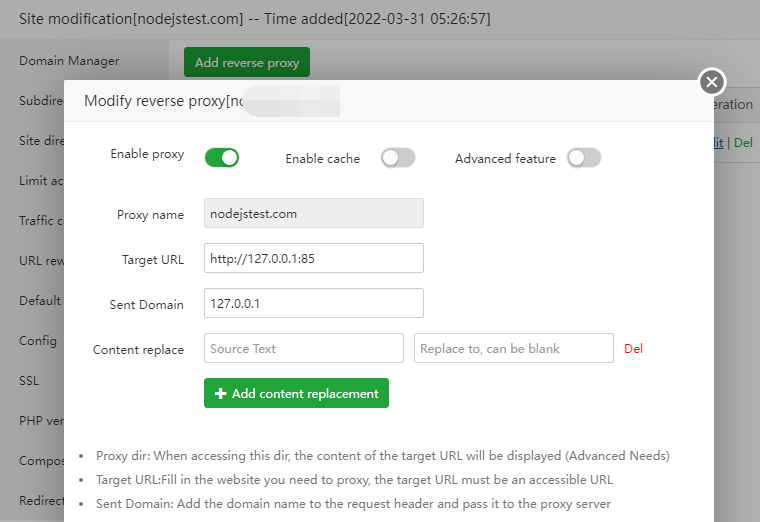Screen dimensions: 760x522
Task: Select the Redirect sidebar tab
Action: 42,501
